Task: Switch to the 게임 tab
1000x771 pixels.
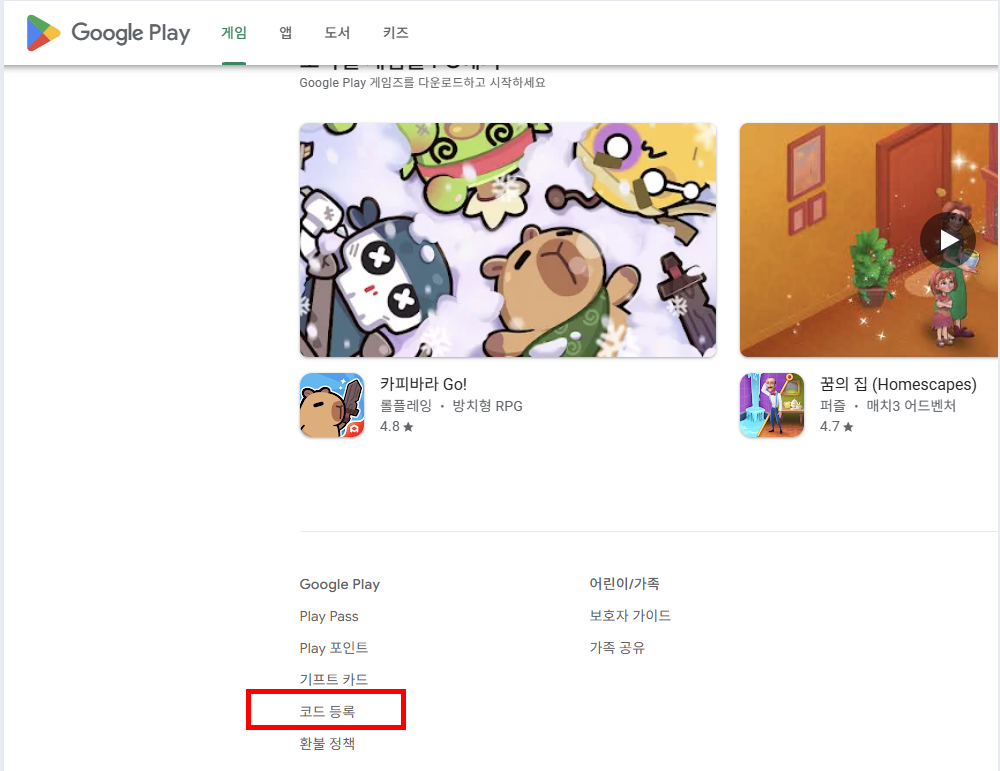Action: [234, 33]
